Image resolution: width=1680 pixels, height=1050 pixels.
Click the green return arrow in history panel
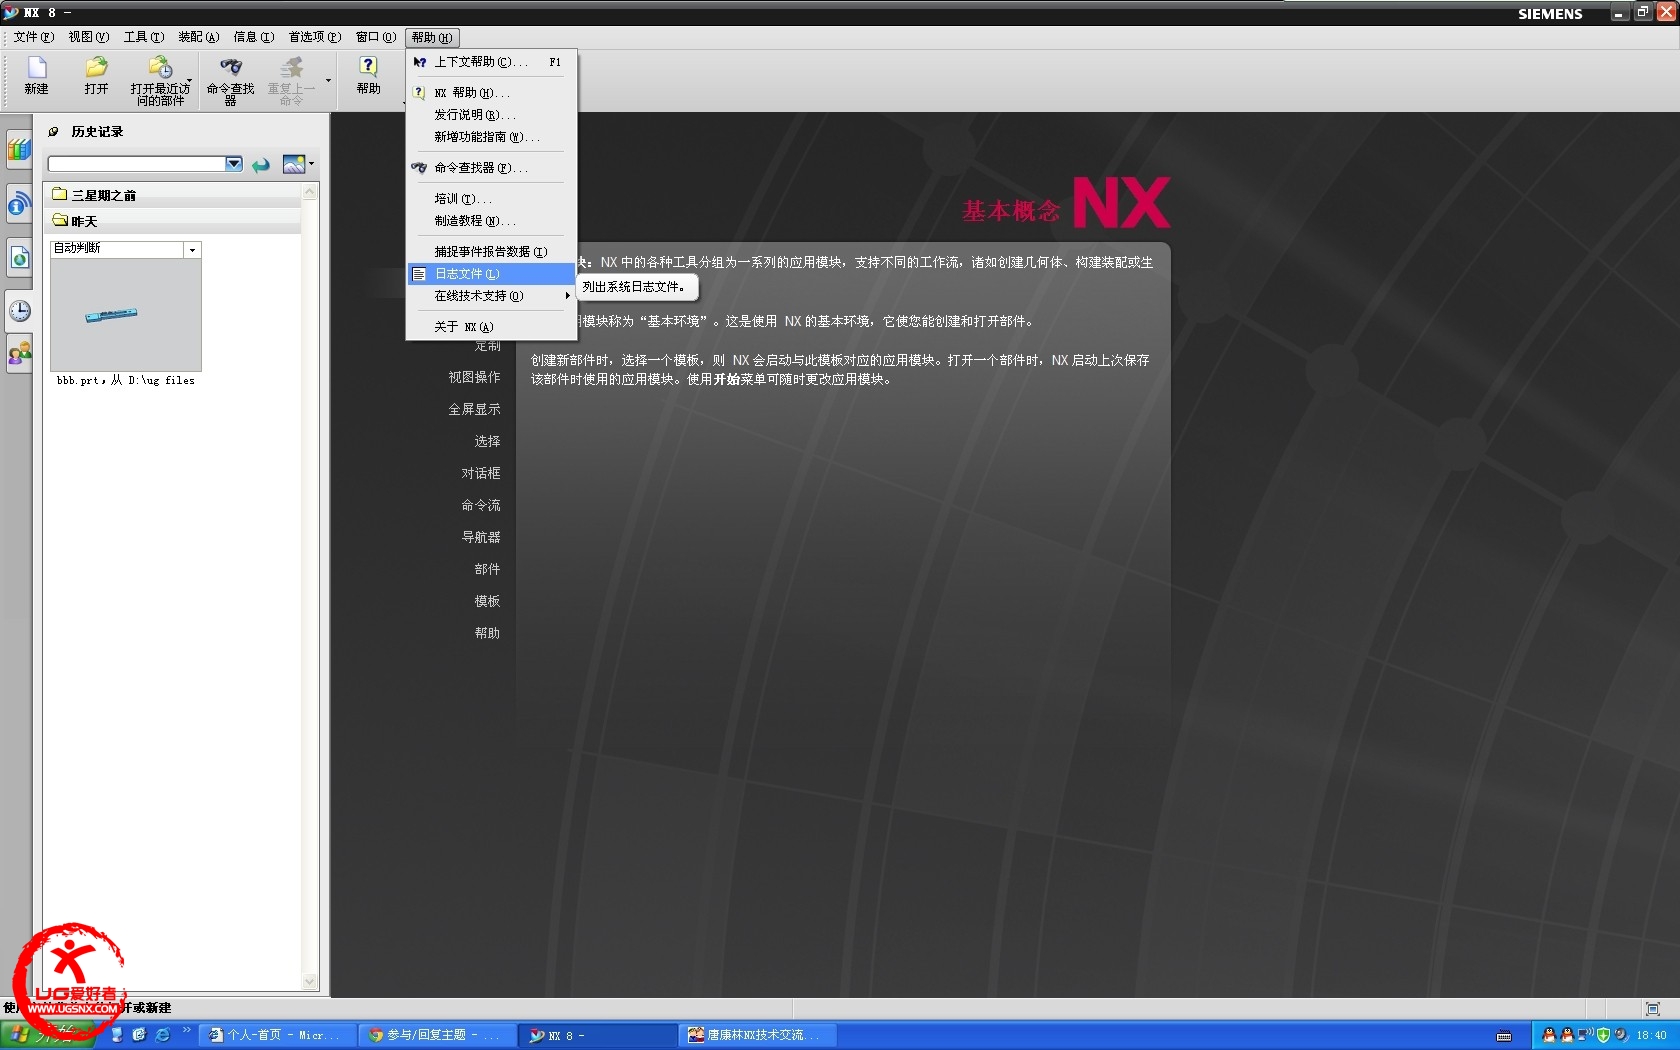pos(261,164)
